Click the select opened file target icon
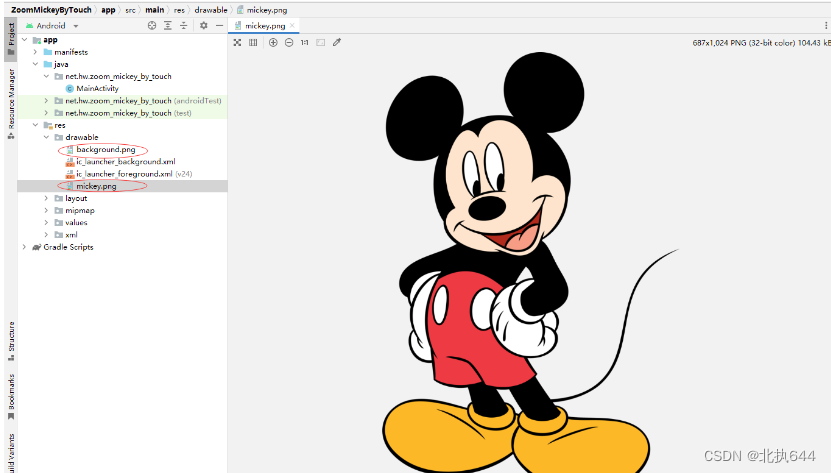The width and height of the screenshot is (831, 473). click(152, 25)
